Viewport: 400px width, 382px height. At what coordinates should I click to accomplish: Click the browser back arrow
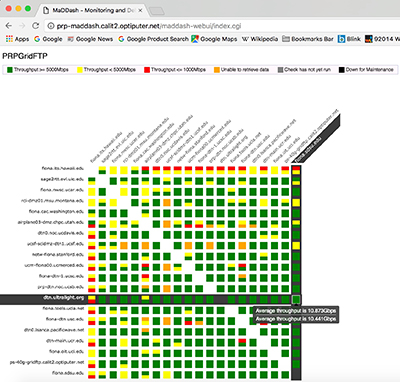[9, 26]
